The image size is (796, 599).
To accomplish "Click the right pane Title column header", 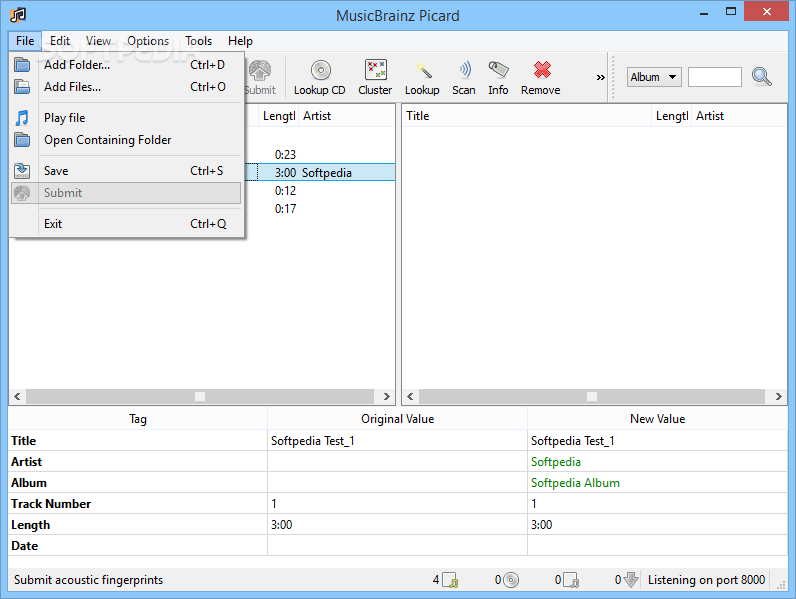I will pos(527,116).
